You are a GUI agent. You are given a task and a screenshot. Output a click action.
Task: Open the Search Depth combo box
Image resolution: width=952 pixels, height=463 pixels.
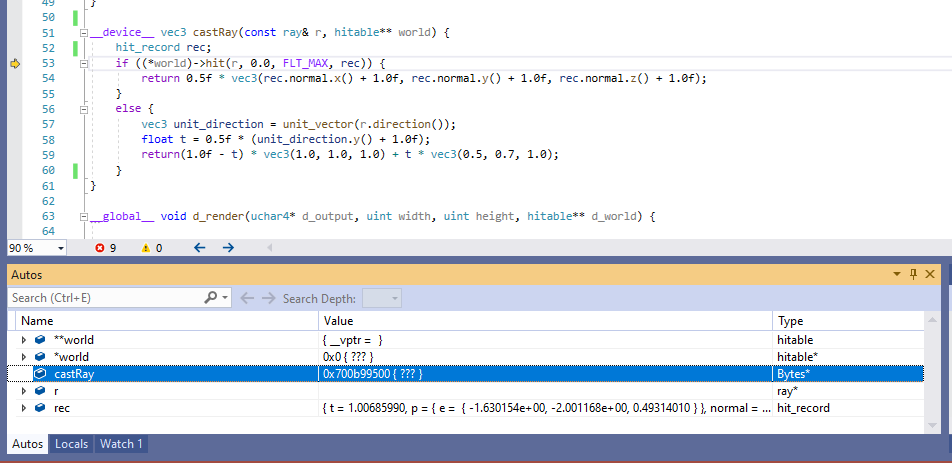382,298
